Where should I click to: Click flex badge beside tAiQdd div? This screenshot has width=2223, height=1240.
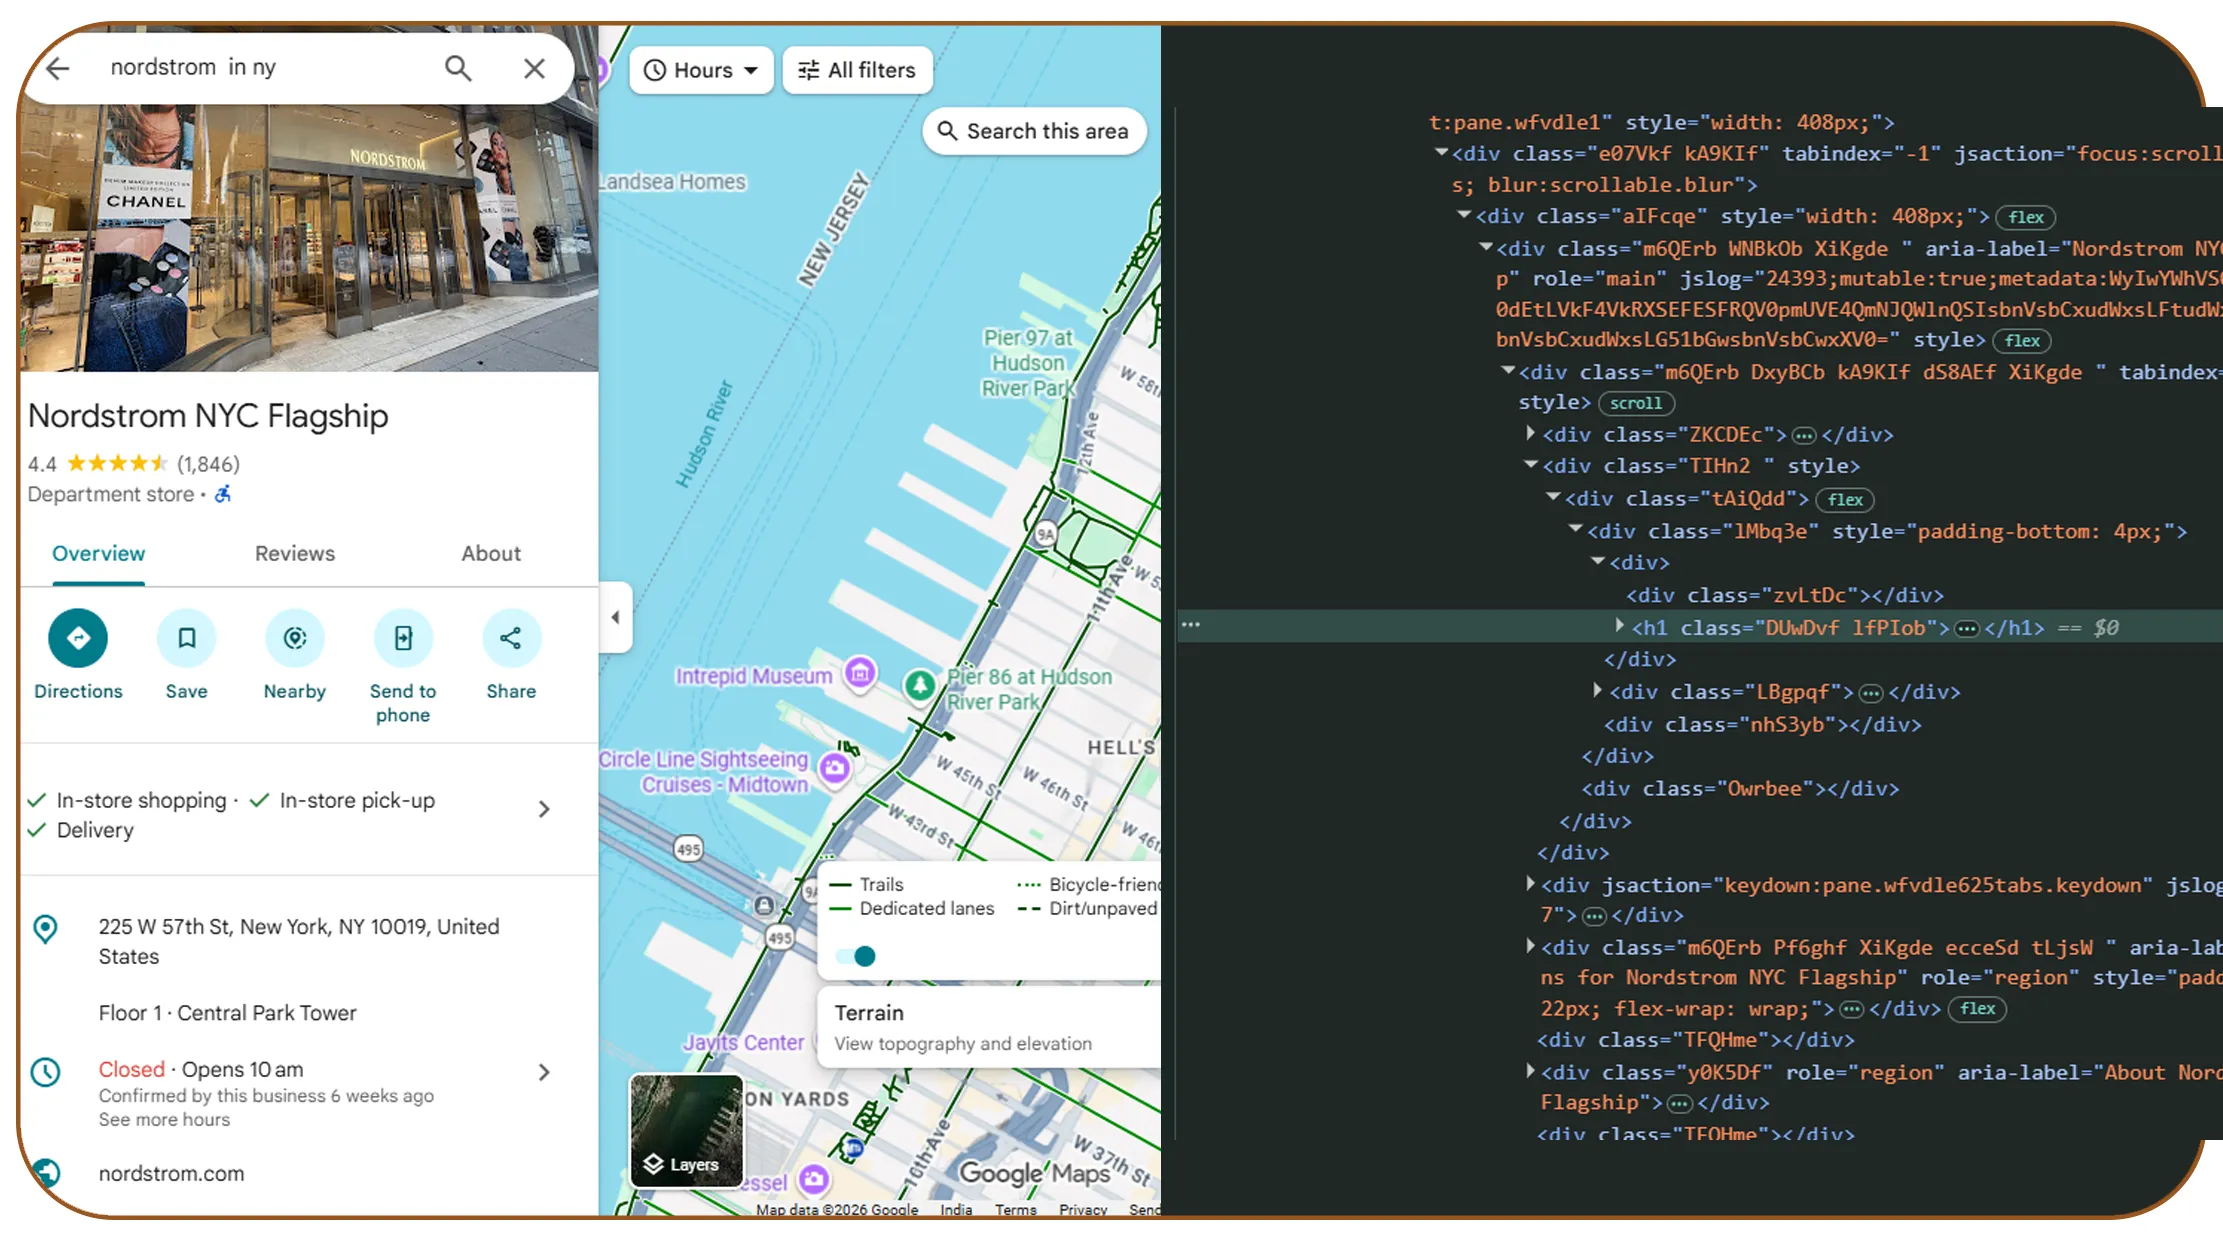click(1845, 499)
